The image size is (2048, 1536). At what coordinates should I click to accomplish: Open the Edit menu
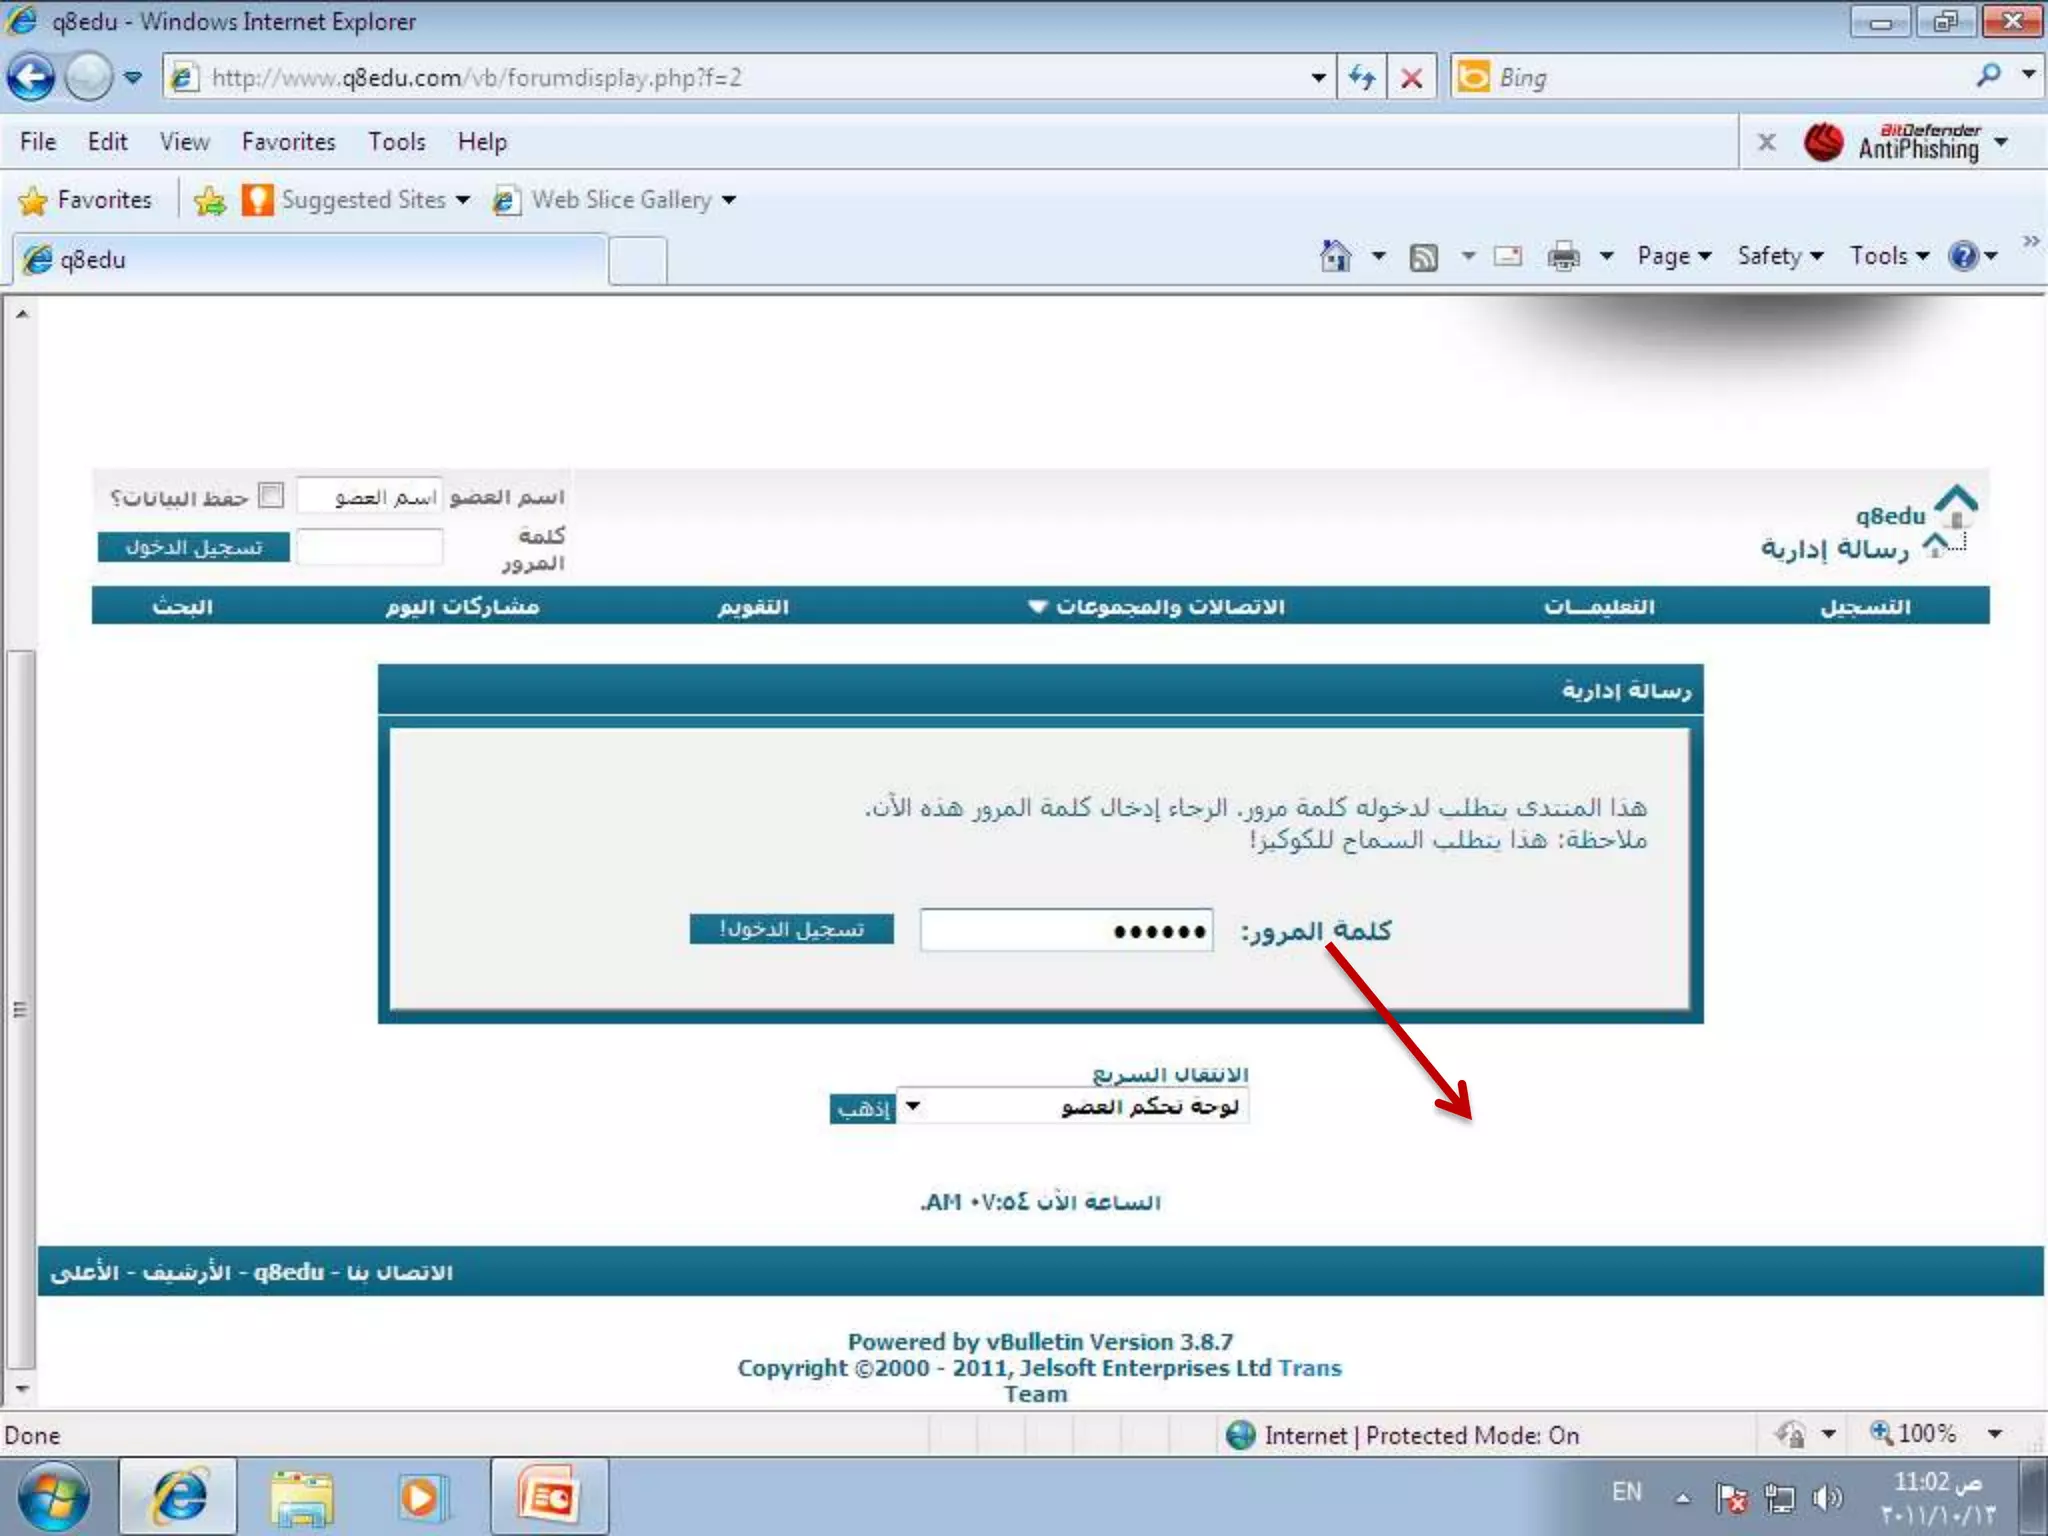click(107, 142)
